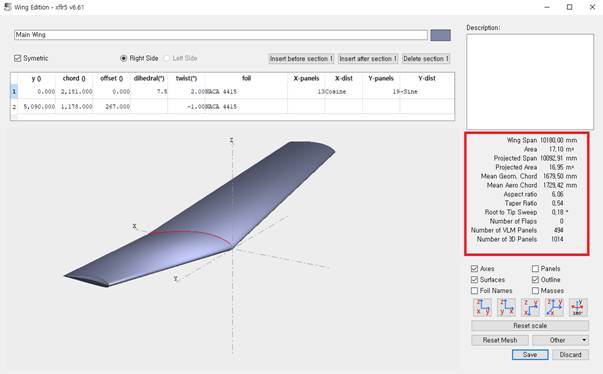Viewport: 603px width, 374px height.
Task: Click Y-panels cell 19
Action: [x=381, y=92]
